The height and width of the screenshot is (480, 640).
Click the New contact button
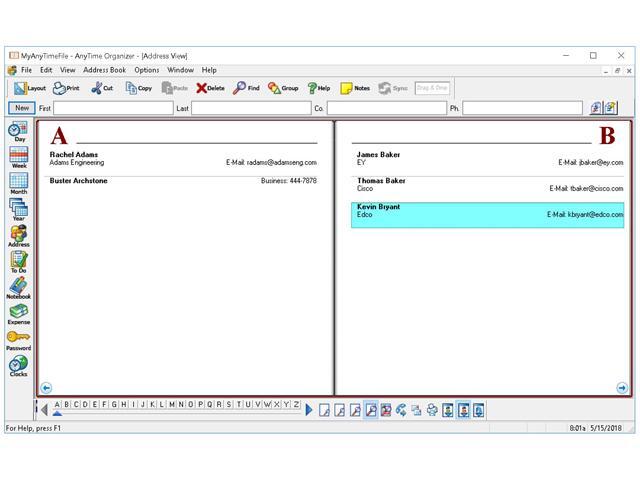(21, 108)
